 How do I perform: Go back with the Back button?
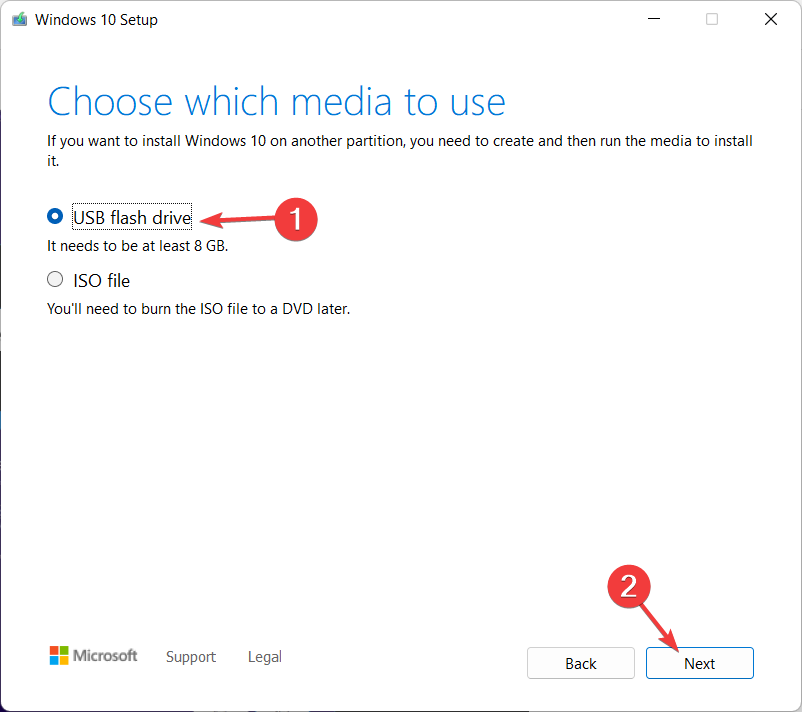click(x=581, y=663)
